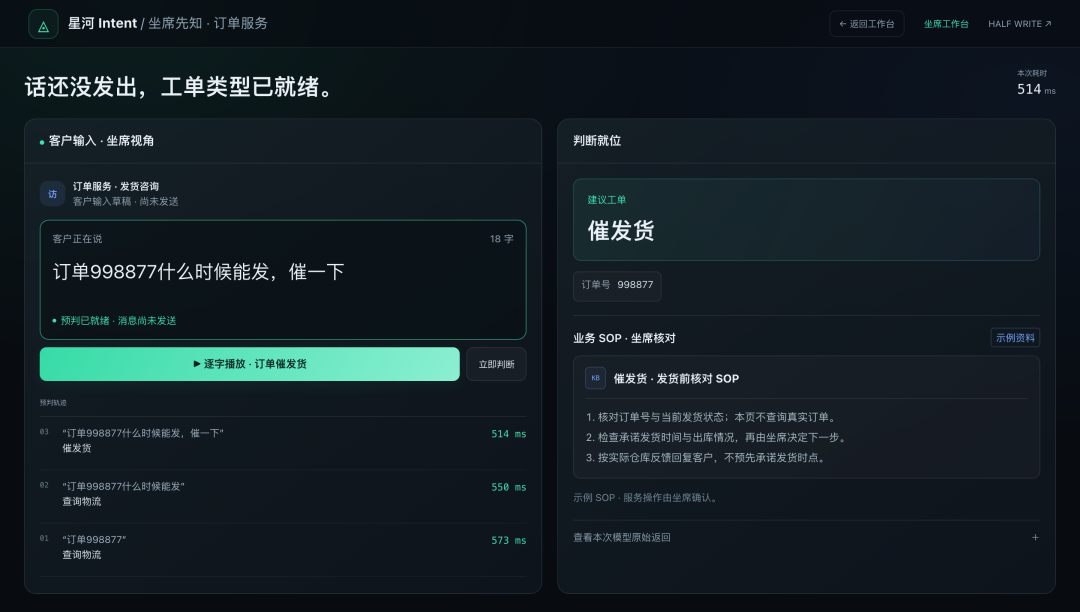
Task: Click the 预判已就绪 · 消息尚未发送 status
Action: pyautogui.click(x=114, y=321)
